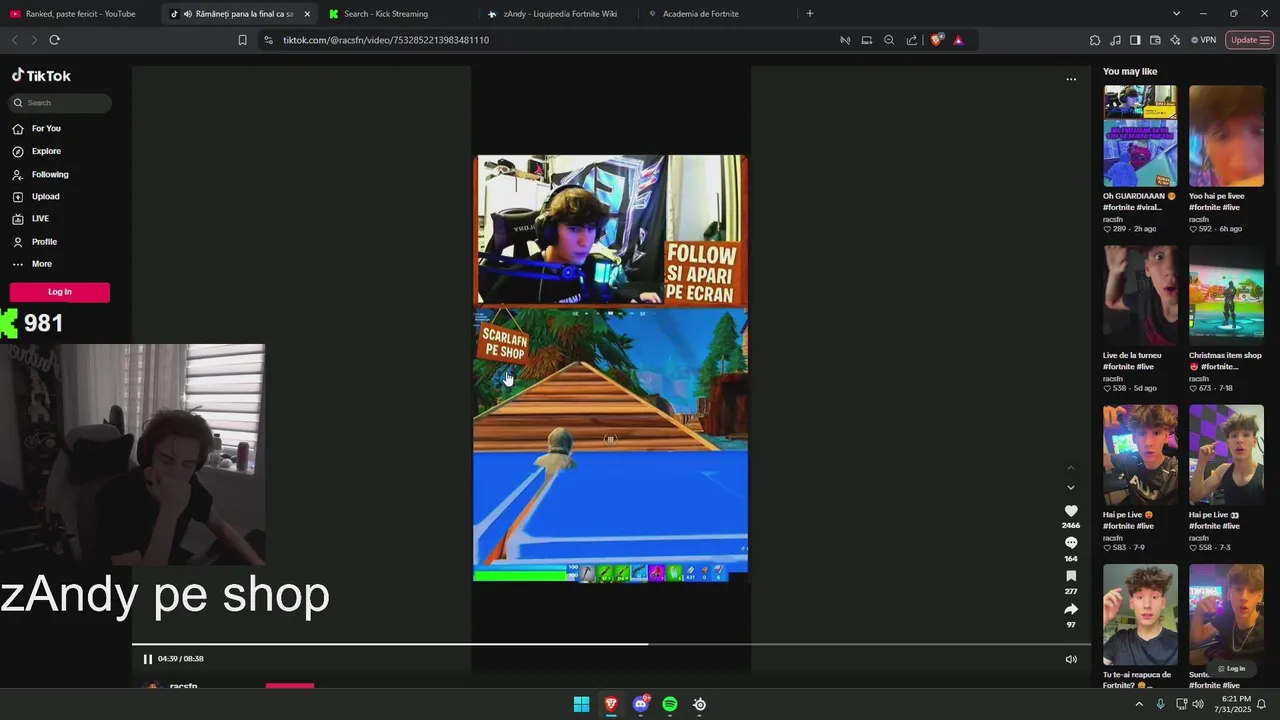Close the TikTok tab
Viewport: 1280px width, 720px height.
[307, 14]
